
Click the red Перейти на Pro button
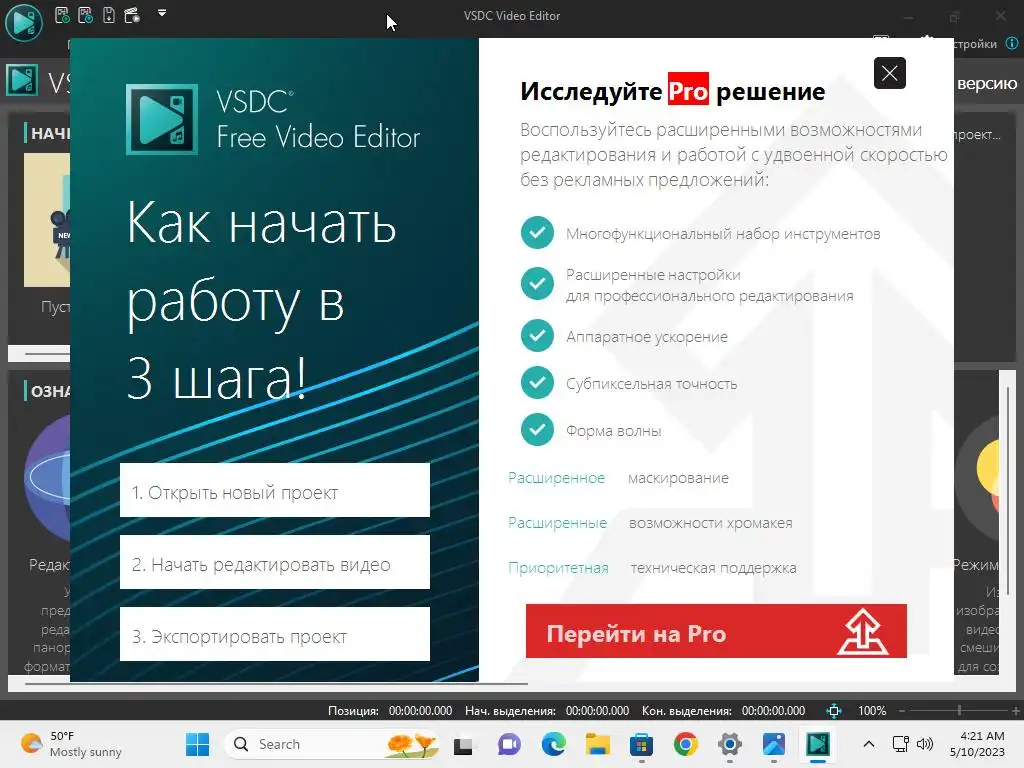tap(716, 632)
